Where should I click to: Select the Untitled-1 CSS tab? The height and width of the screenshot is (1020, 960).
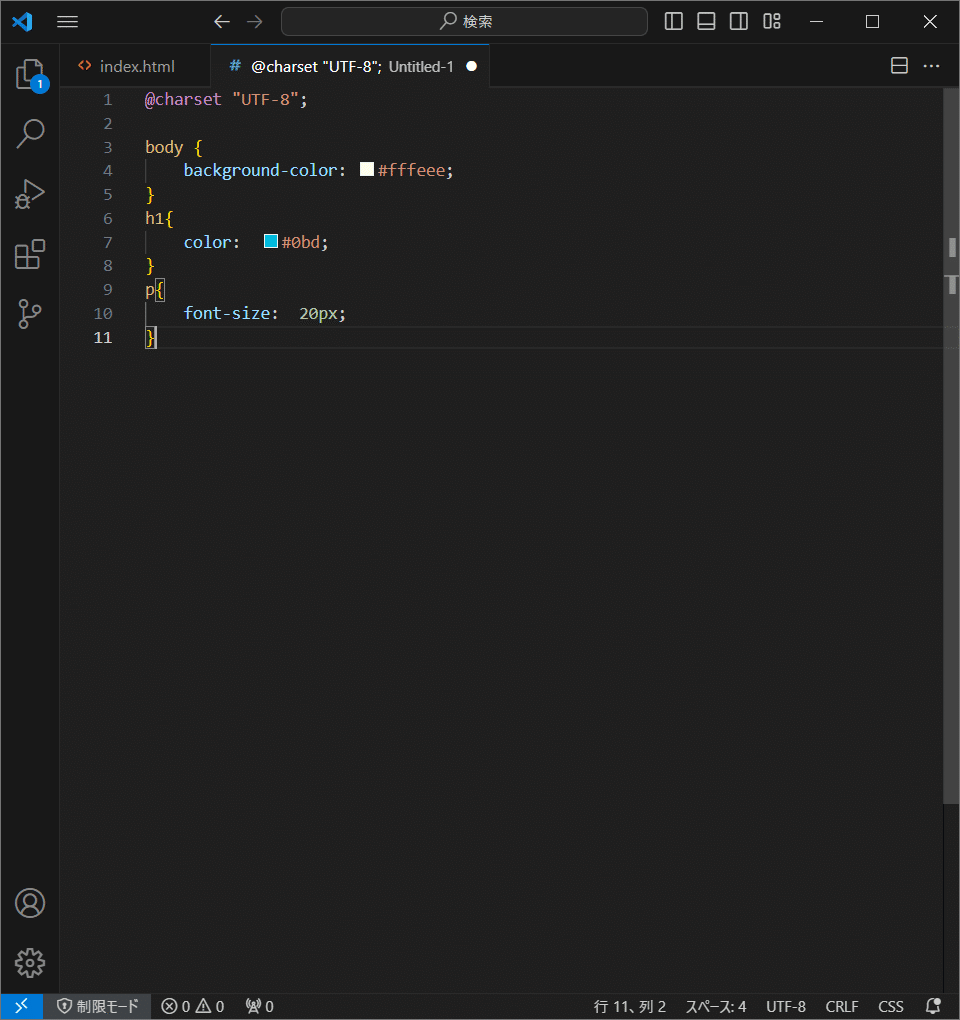pyautogui.click(x=351, y=66)
